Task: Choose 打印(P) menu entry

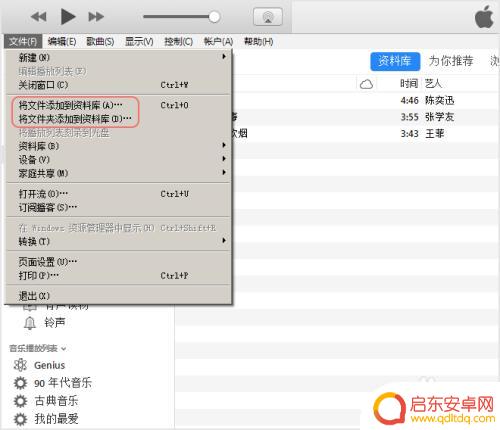Action: tap(119, 275)
